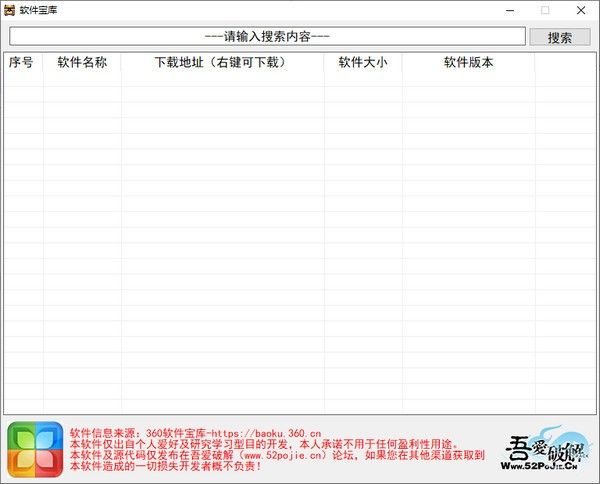Click the red disclaimer line about 个人爱好
This screenshot has height=484, width=600.
click(262, 443)
